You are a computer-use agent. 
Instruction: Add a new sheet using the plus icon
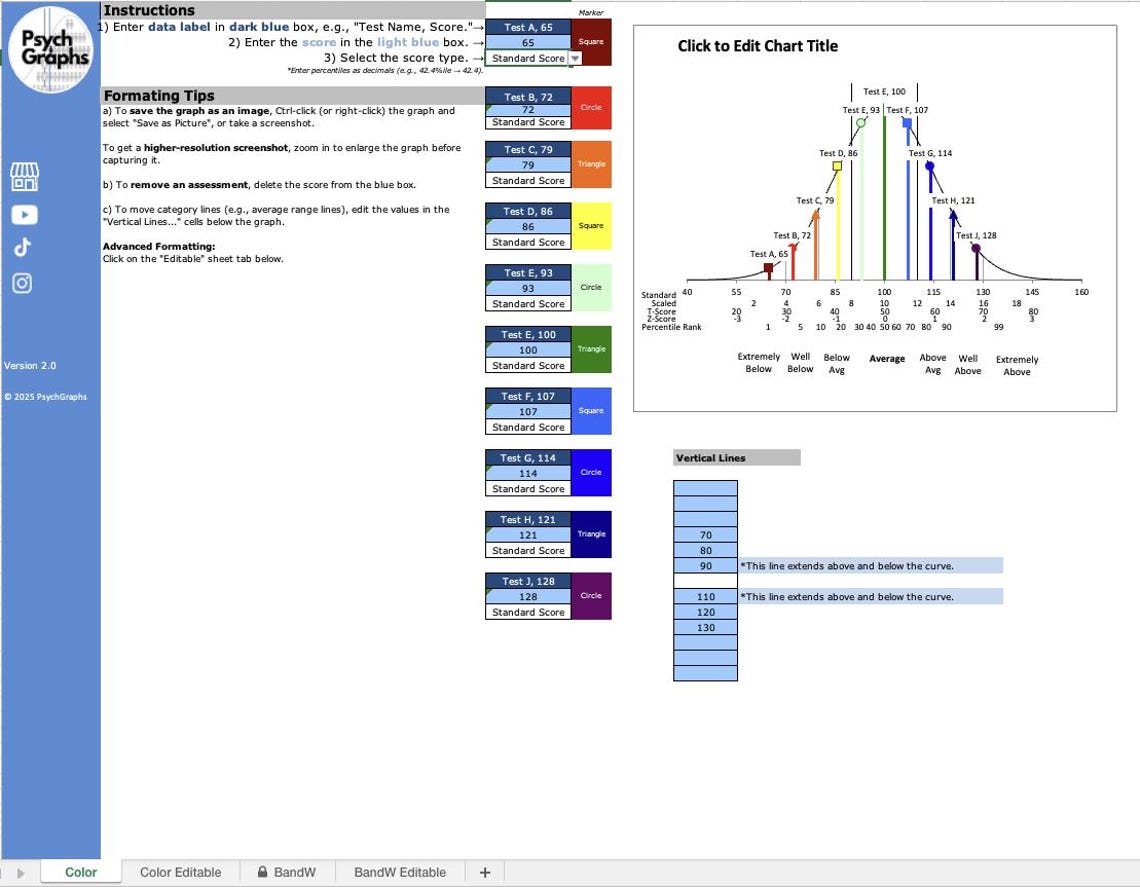pyautogui.click(x=485, y=872)
